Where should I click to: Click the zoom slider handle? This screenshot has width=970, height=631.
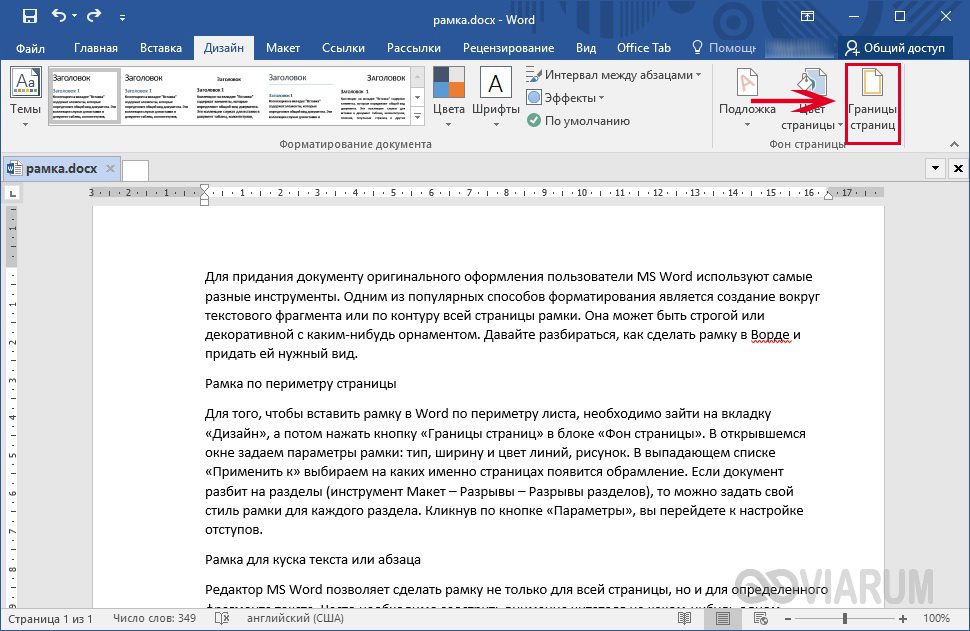click(x=844, y=618)
